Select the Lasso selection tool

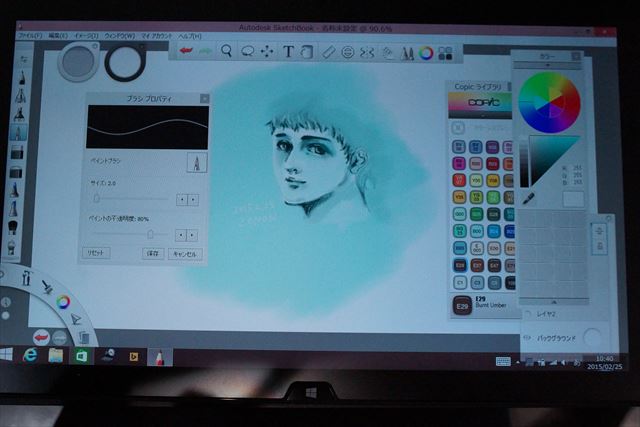click(x=247, y=51)
